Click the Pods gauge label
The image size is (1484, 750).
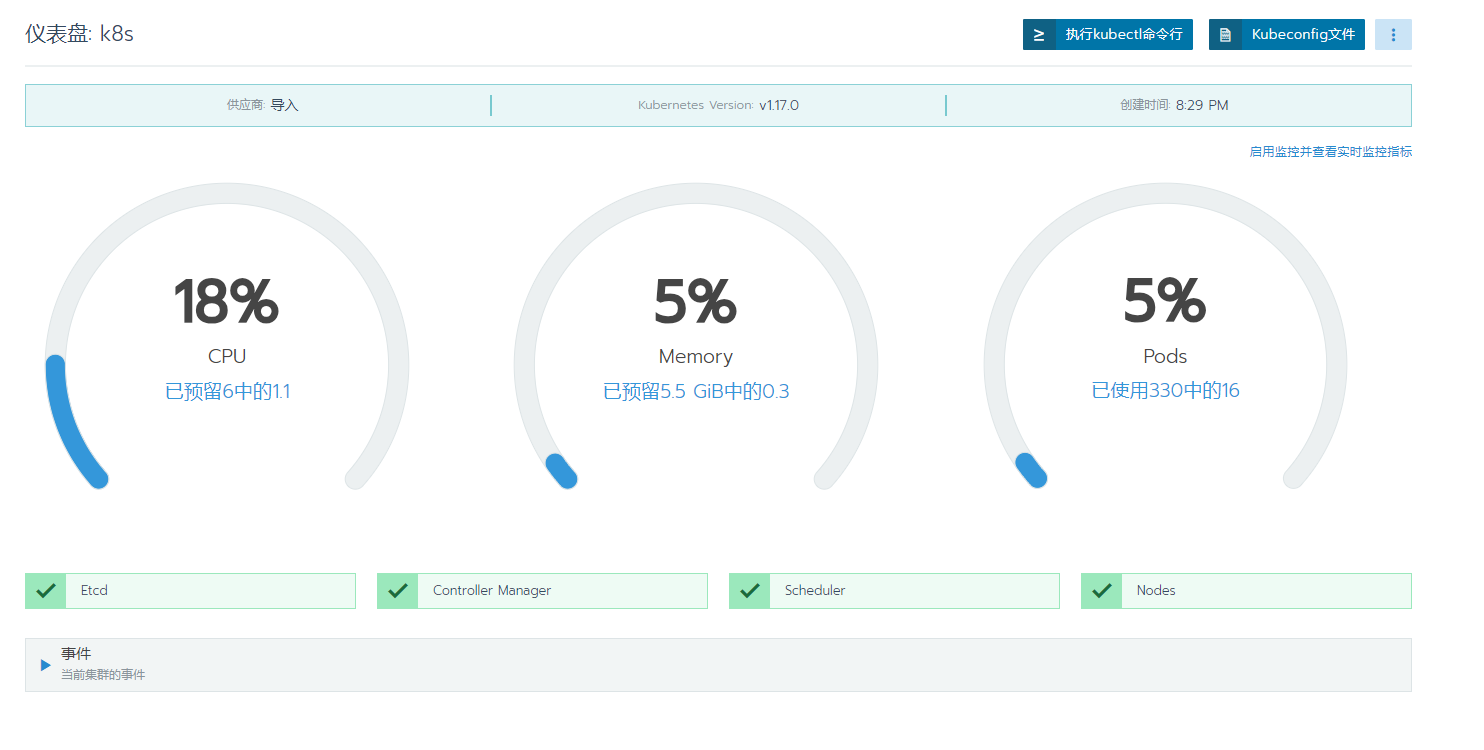click(1165, 356)
